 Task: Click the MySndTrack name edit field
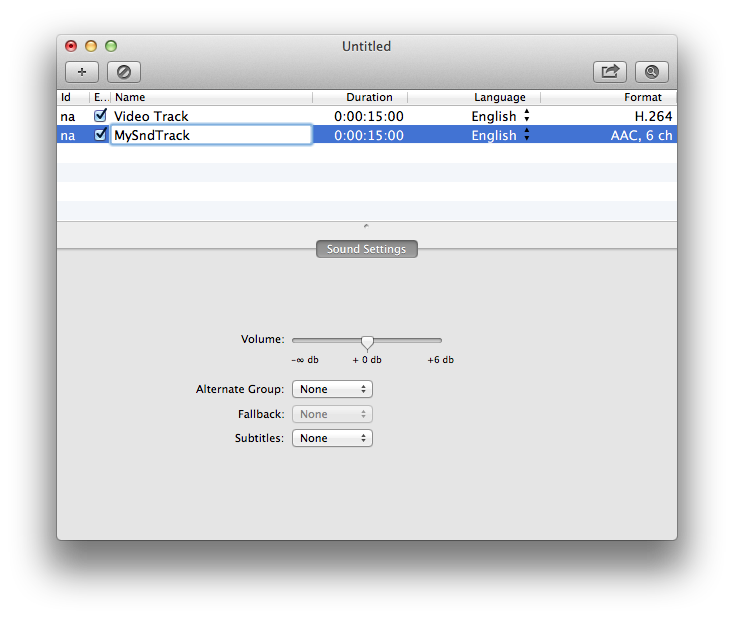(211, 135)
